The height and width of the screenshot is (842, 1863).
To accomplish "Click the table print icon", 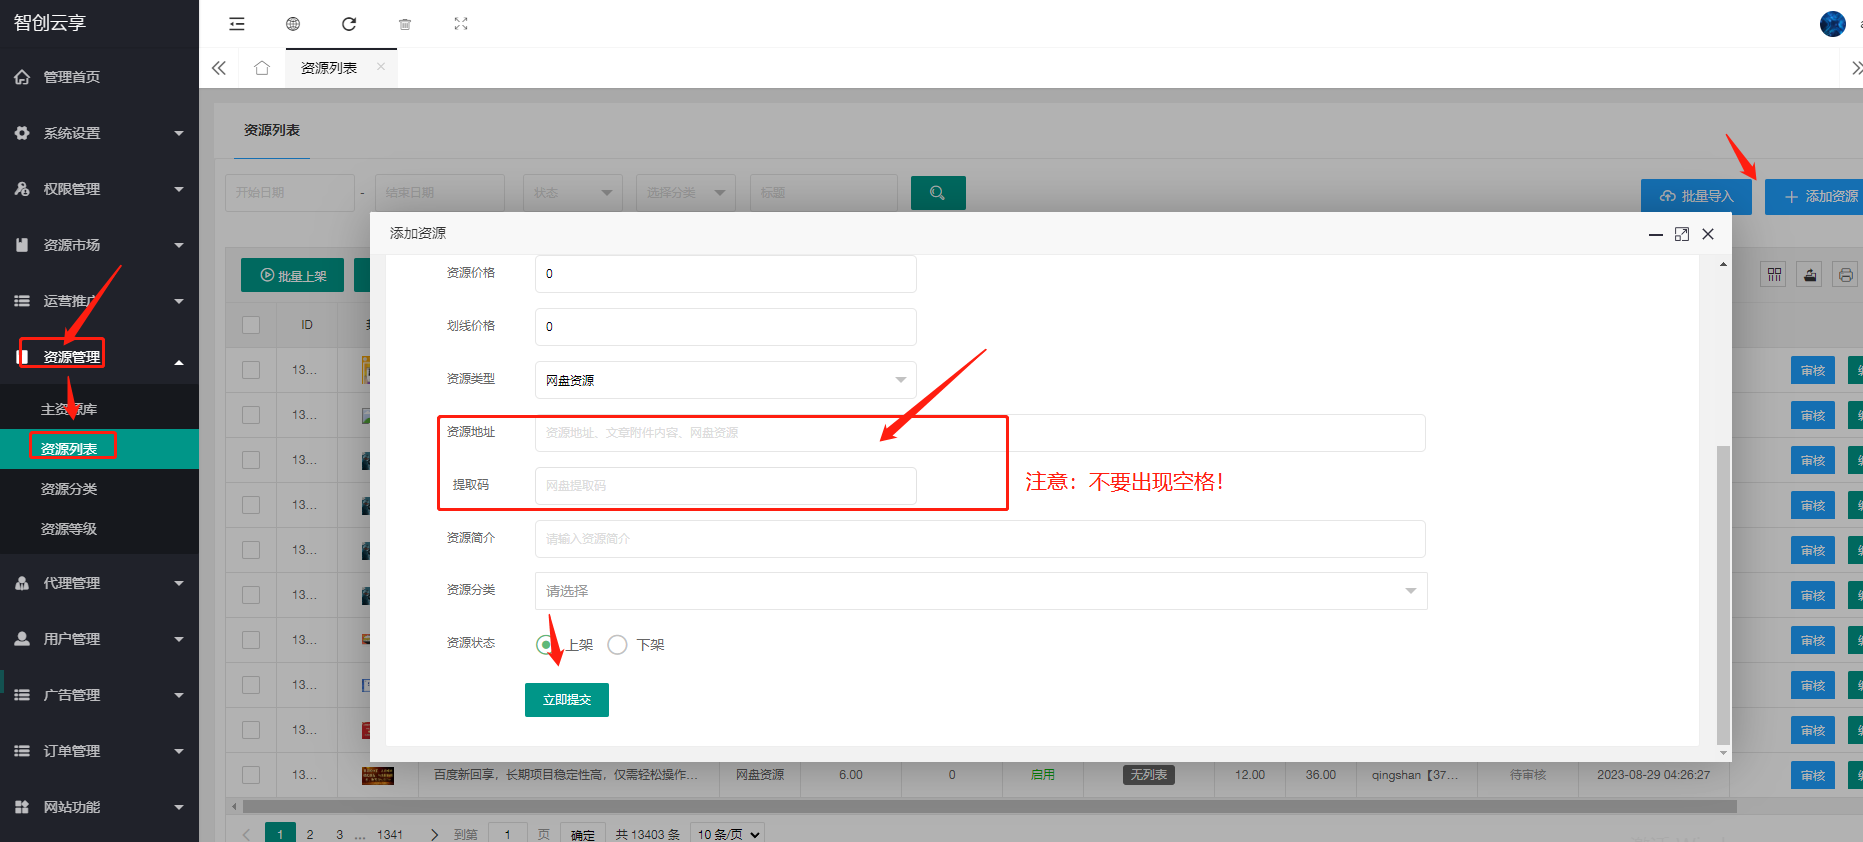I will click(1846, 275).
